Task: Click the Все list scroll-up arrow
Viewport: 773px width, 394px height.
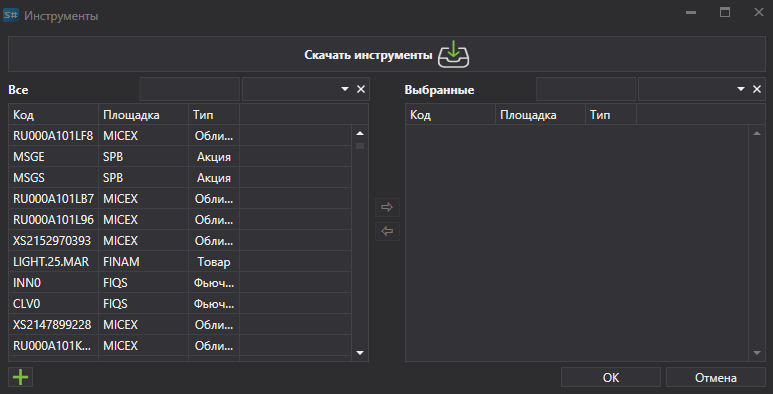Action: [360, 133]
